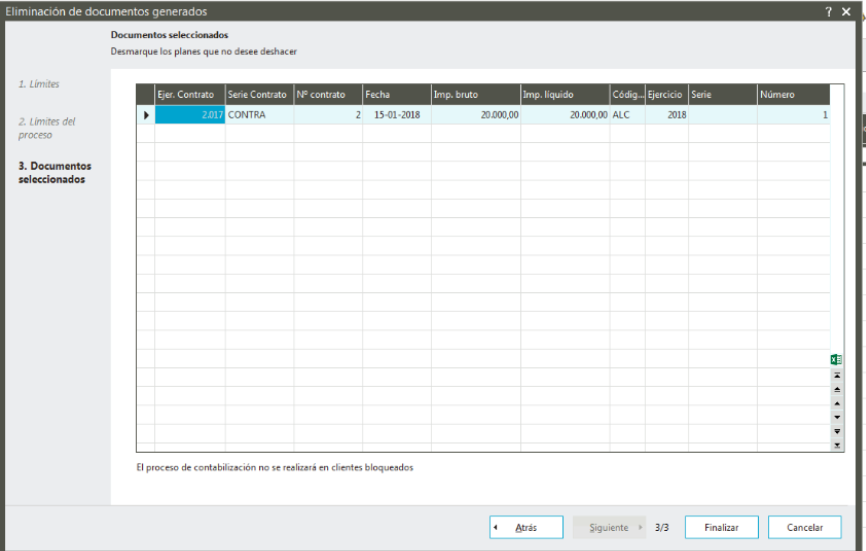Go to next page arrow in grid navigator

[837, 431]
